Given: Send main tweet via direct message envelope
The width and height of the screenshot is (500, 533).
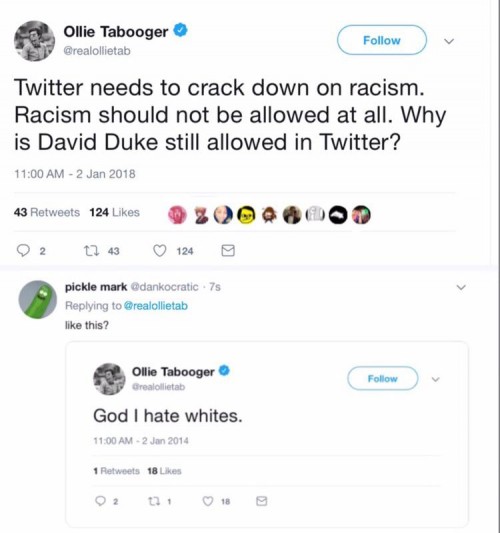Looking at the screenshot, I should 228,251.
